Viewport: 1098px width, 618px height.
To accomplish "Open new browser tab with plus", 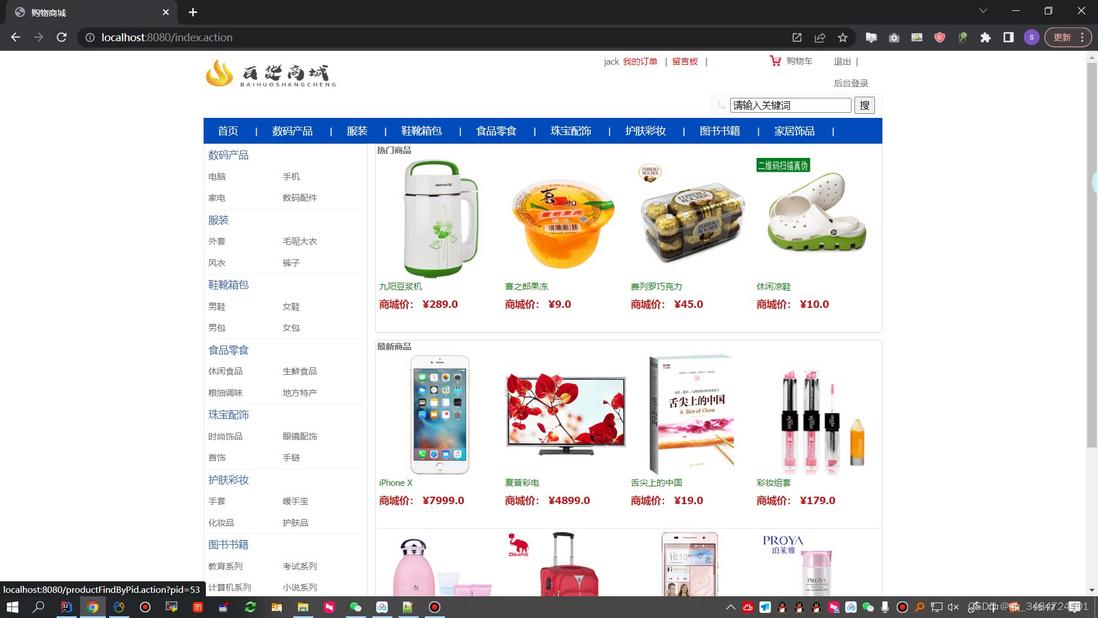I will point(193,12).
